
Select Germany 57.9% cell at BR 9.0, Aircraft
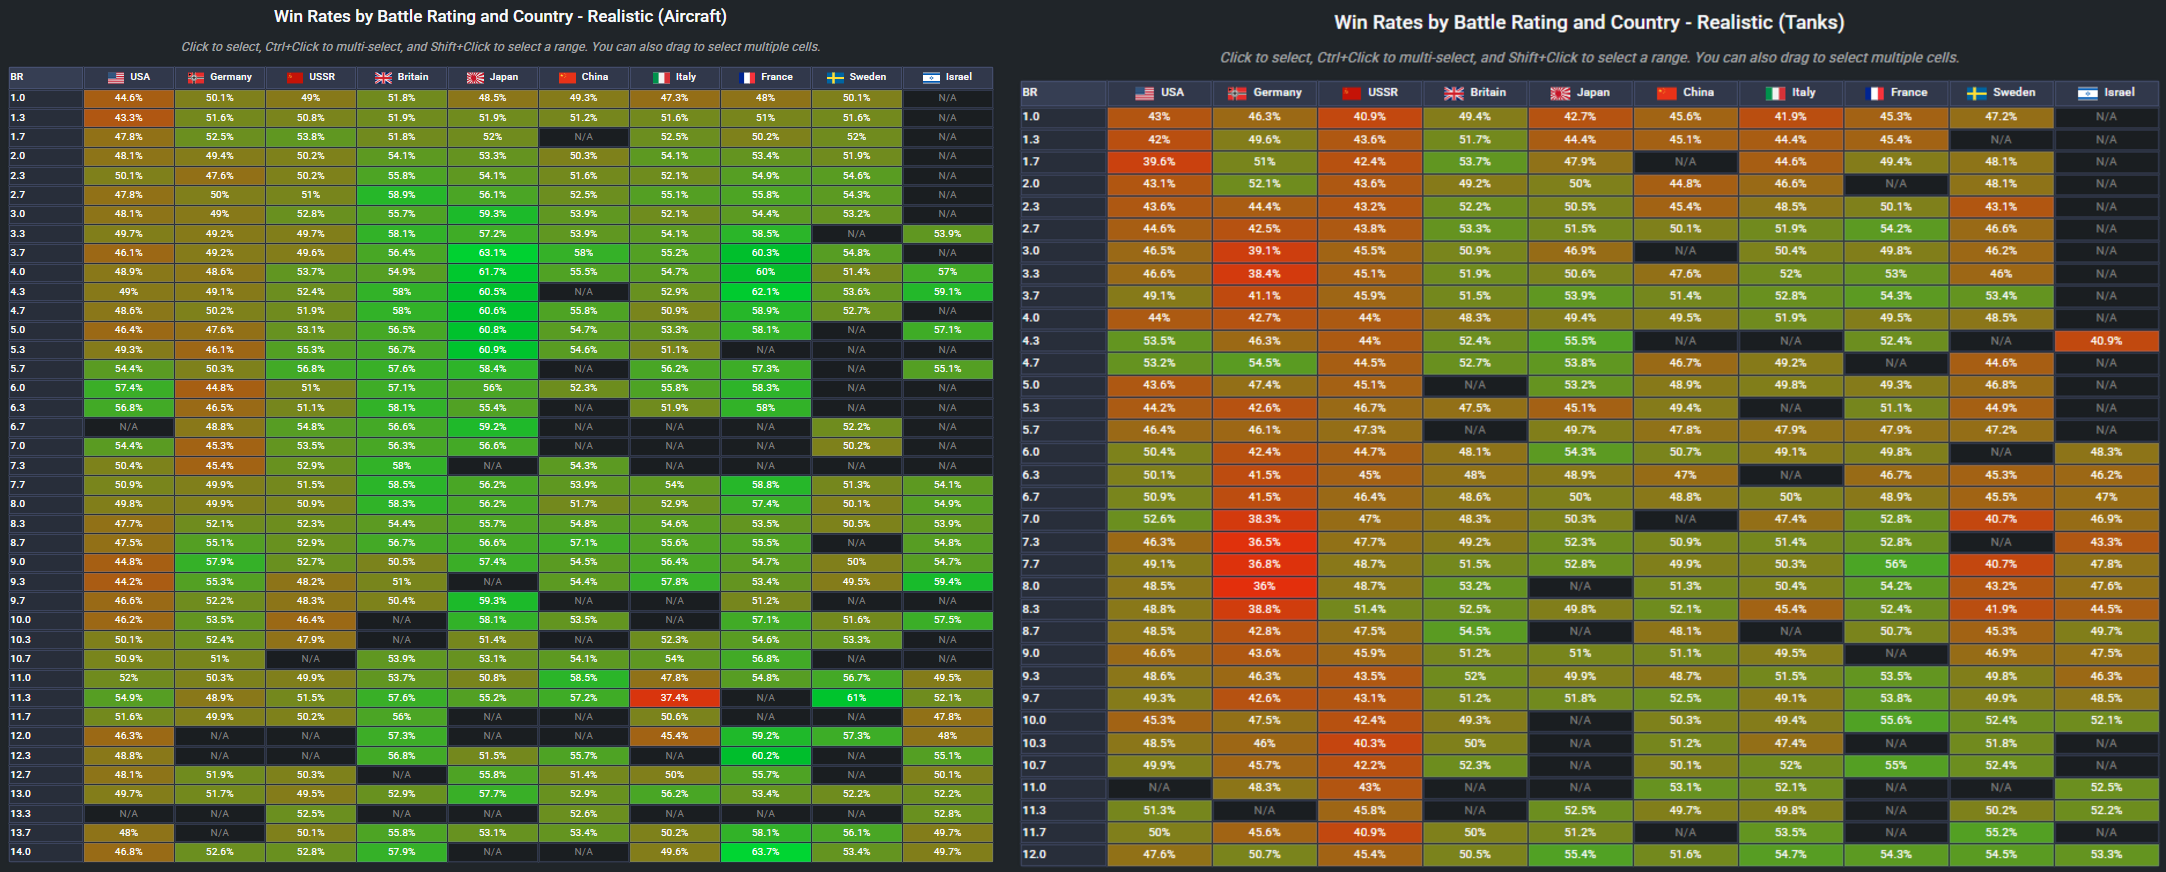(x=219, y=562)
